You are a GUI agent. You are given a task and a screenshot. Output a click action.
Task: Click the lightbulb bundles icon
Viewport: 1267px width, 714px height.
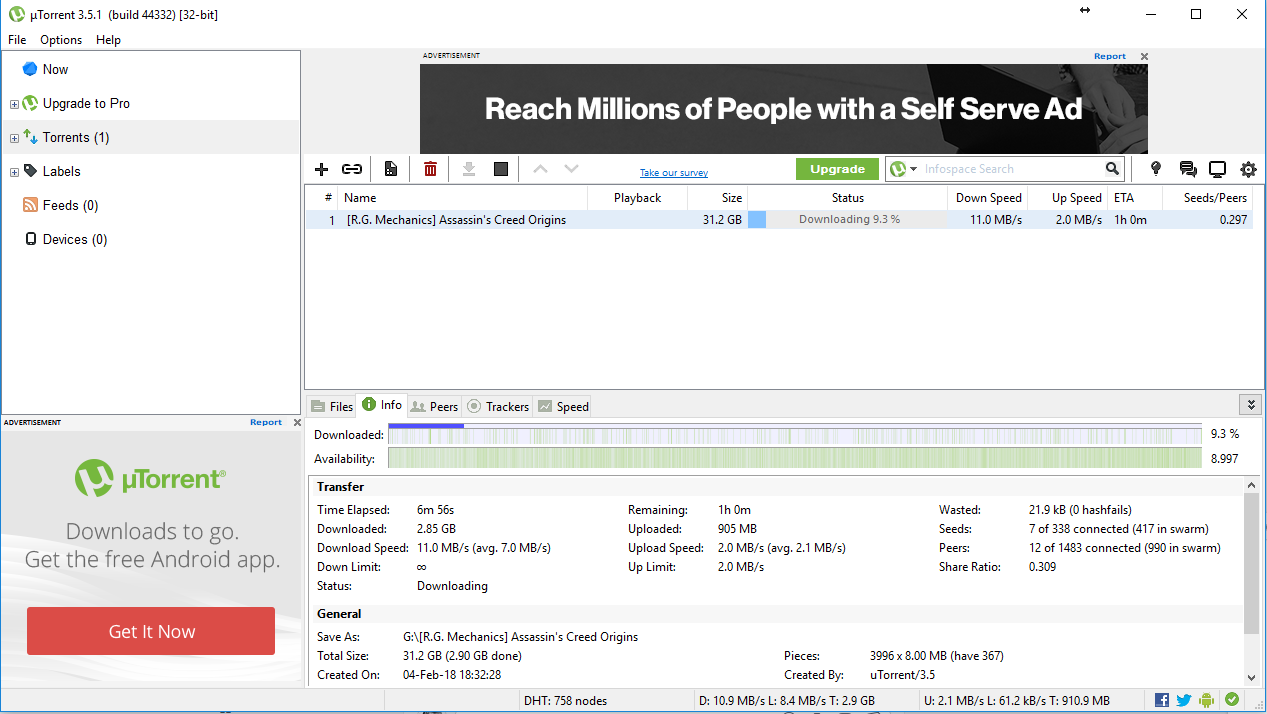(x=1156, y=169)
